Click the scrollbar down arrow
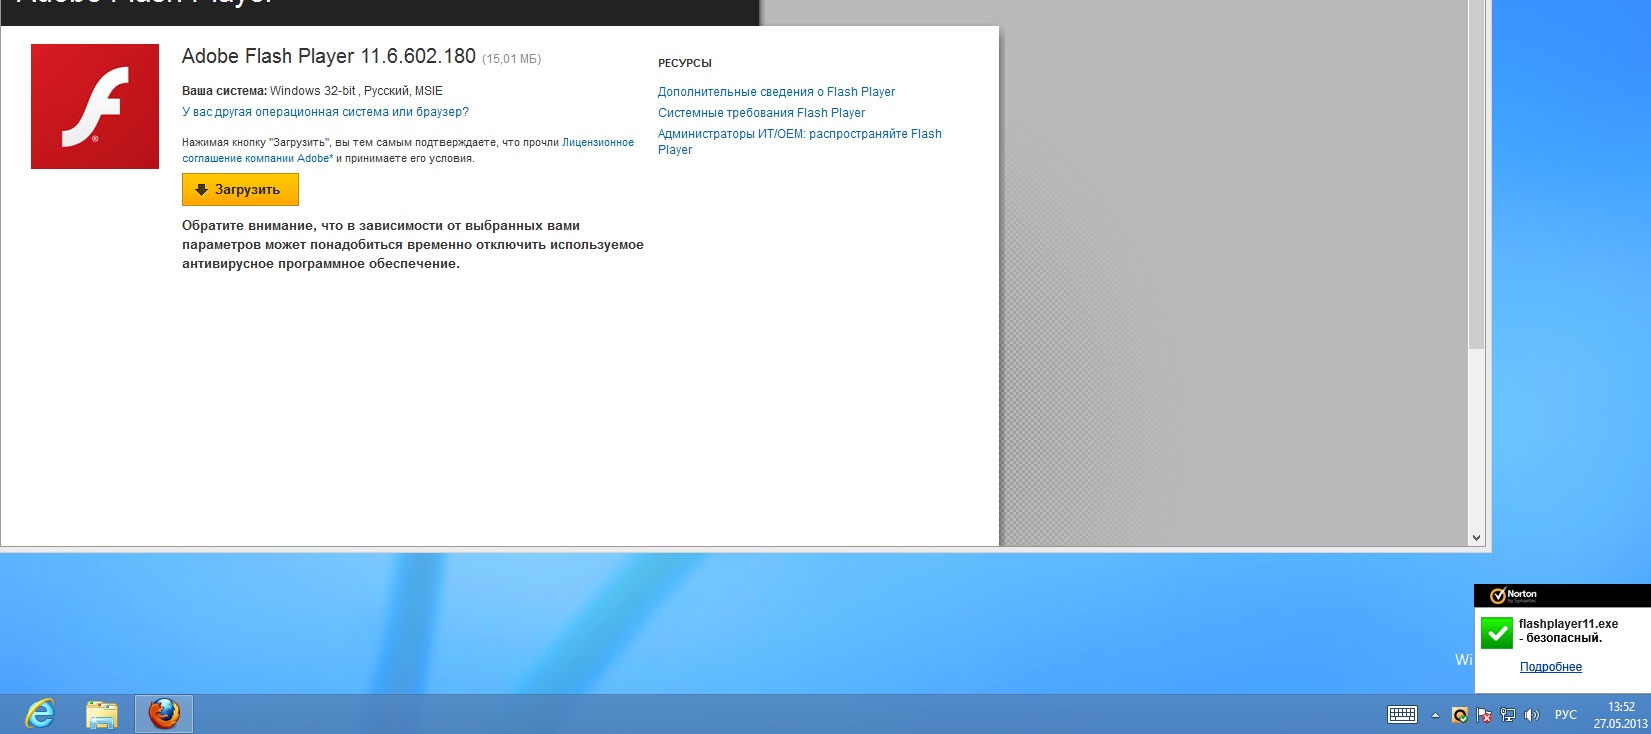This screenshot has height=734, width=1651. pos(1476,538)
